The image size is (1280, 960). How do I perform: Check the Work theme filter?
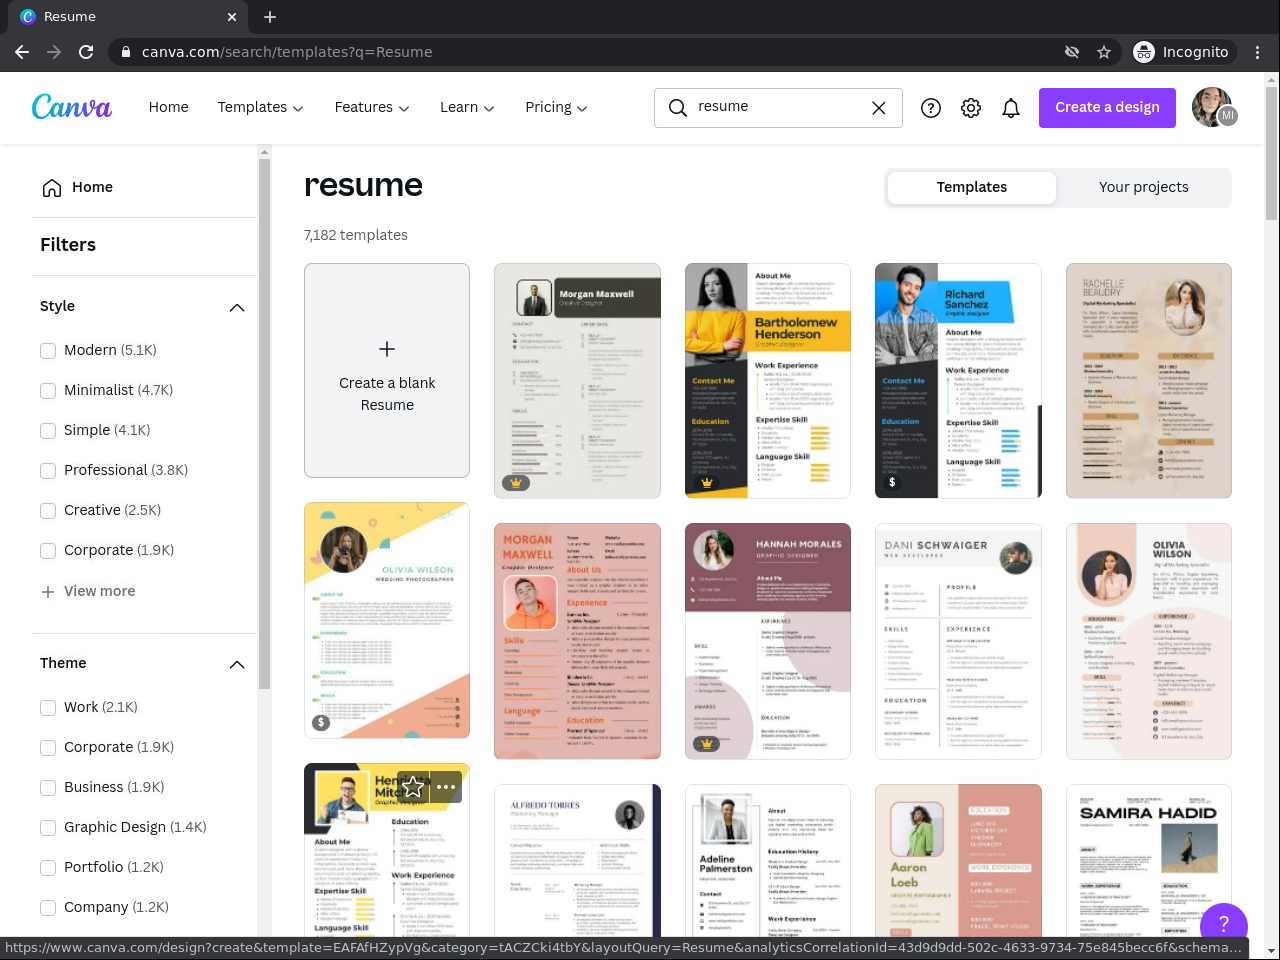(48, 708)
